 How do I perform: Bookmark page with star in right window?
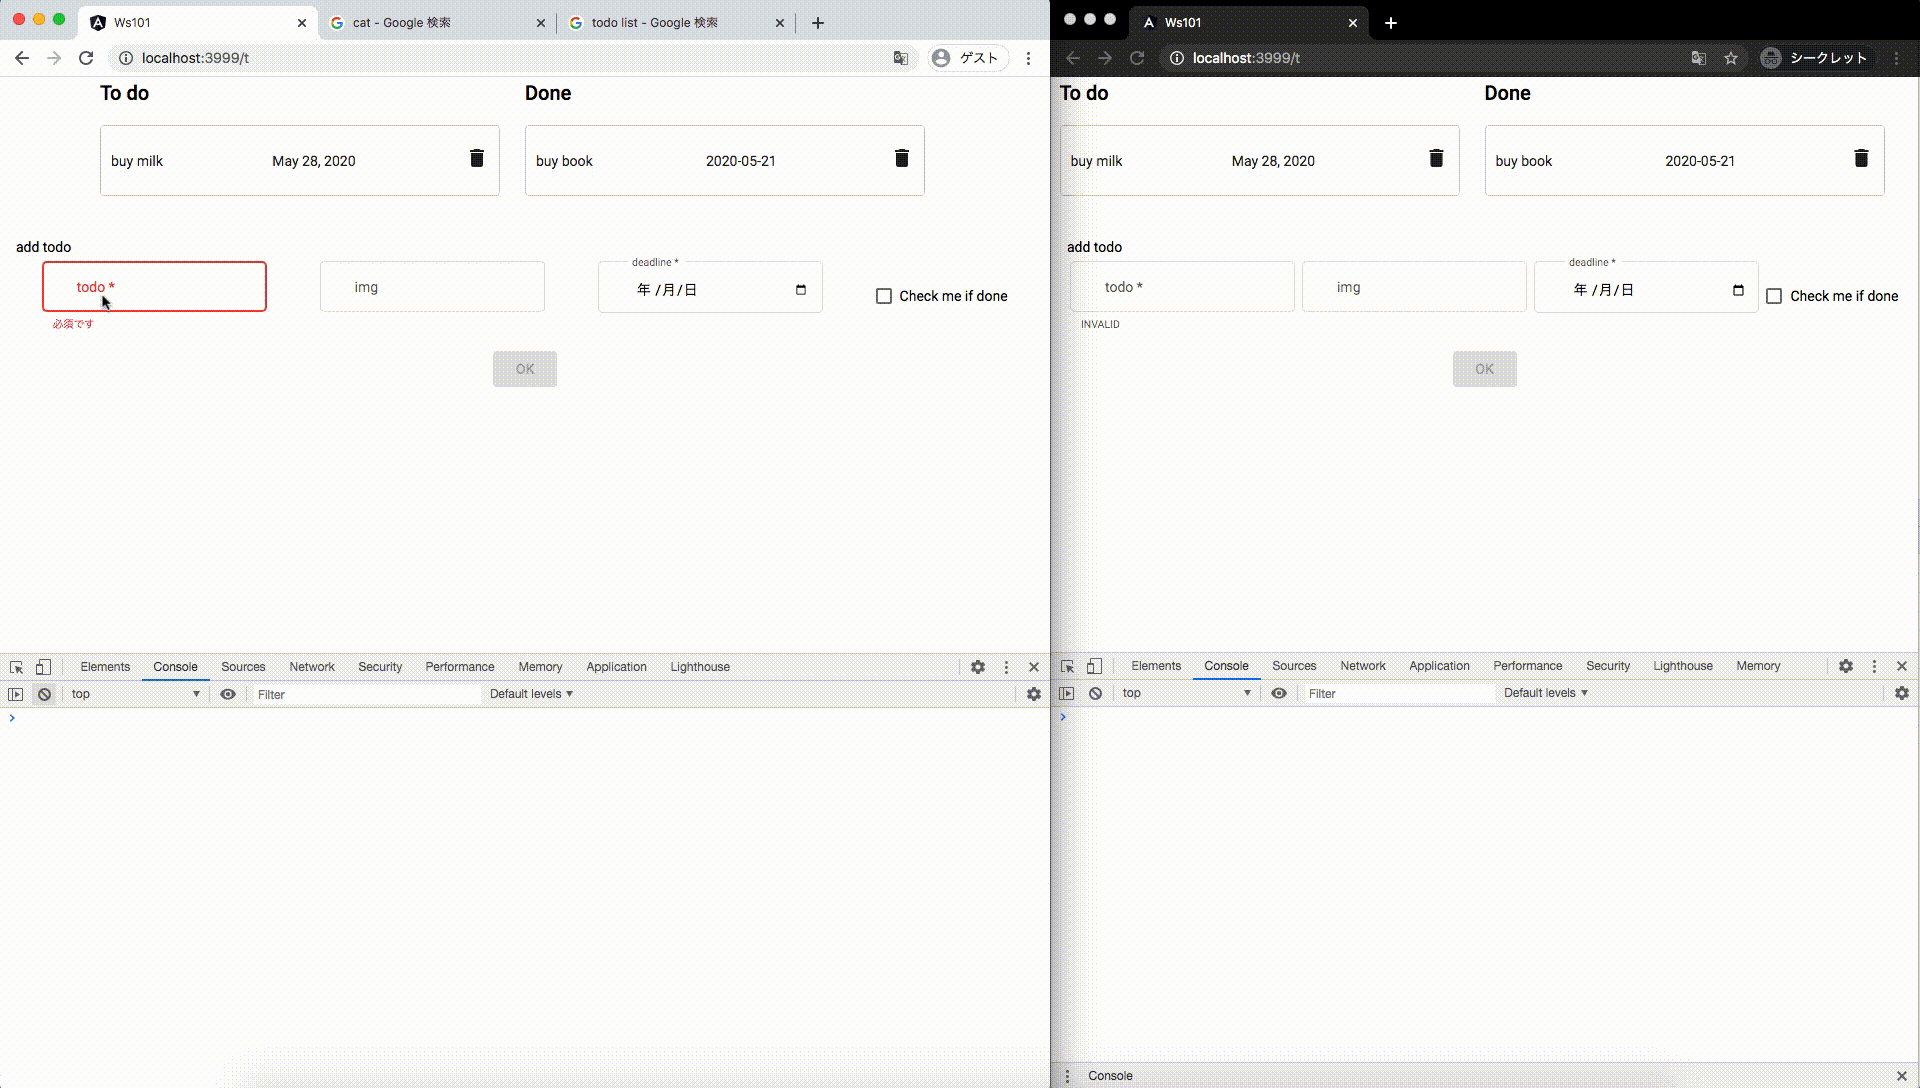click(x=1731, y=58)
